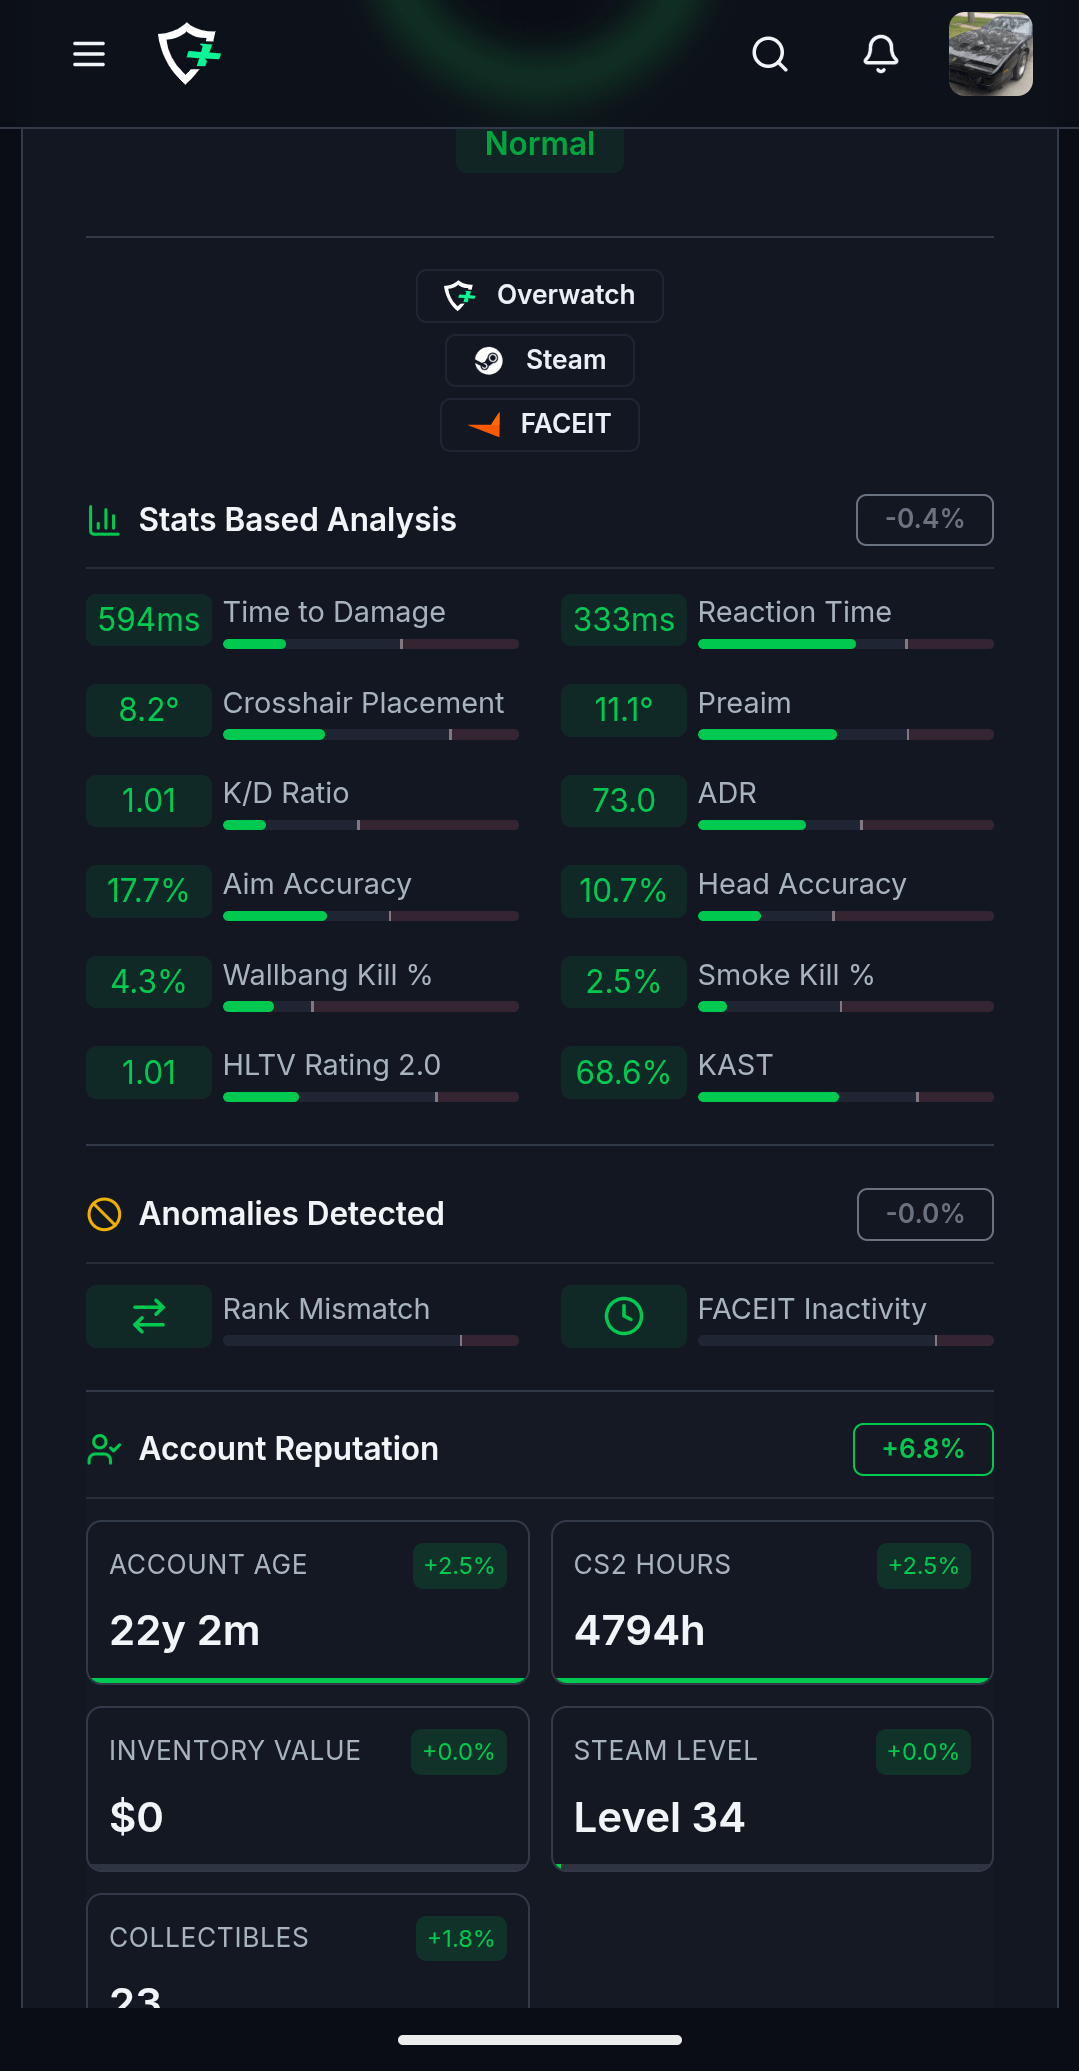The width and height of the screenshot is (1079, 2071).
Task: Click the Reaction Time progress bar
Action: (x=845, y=644)
